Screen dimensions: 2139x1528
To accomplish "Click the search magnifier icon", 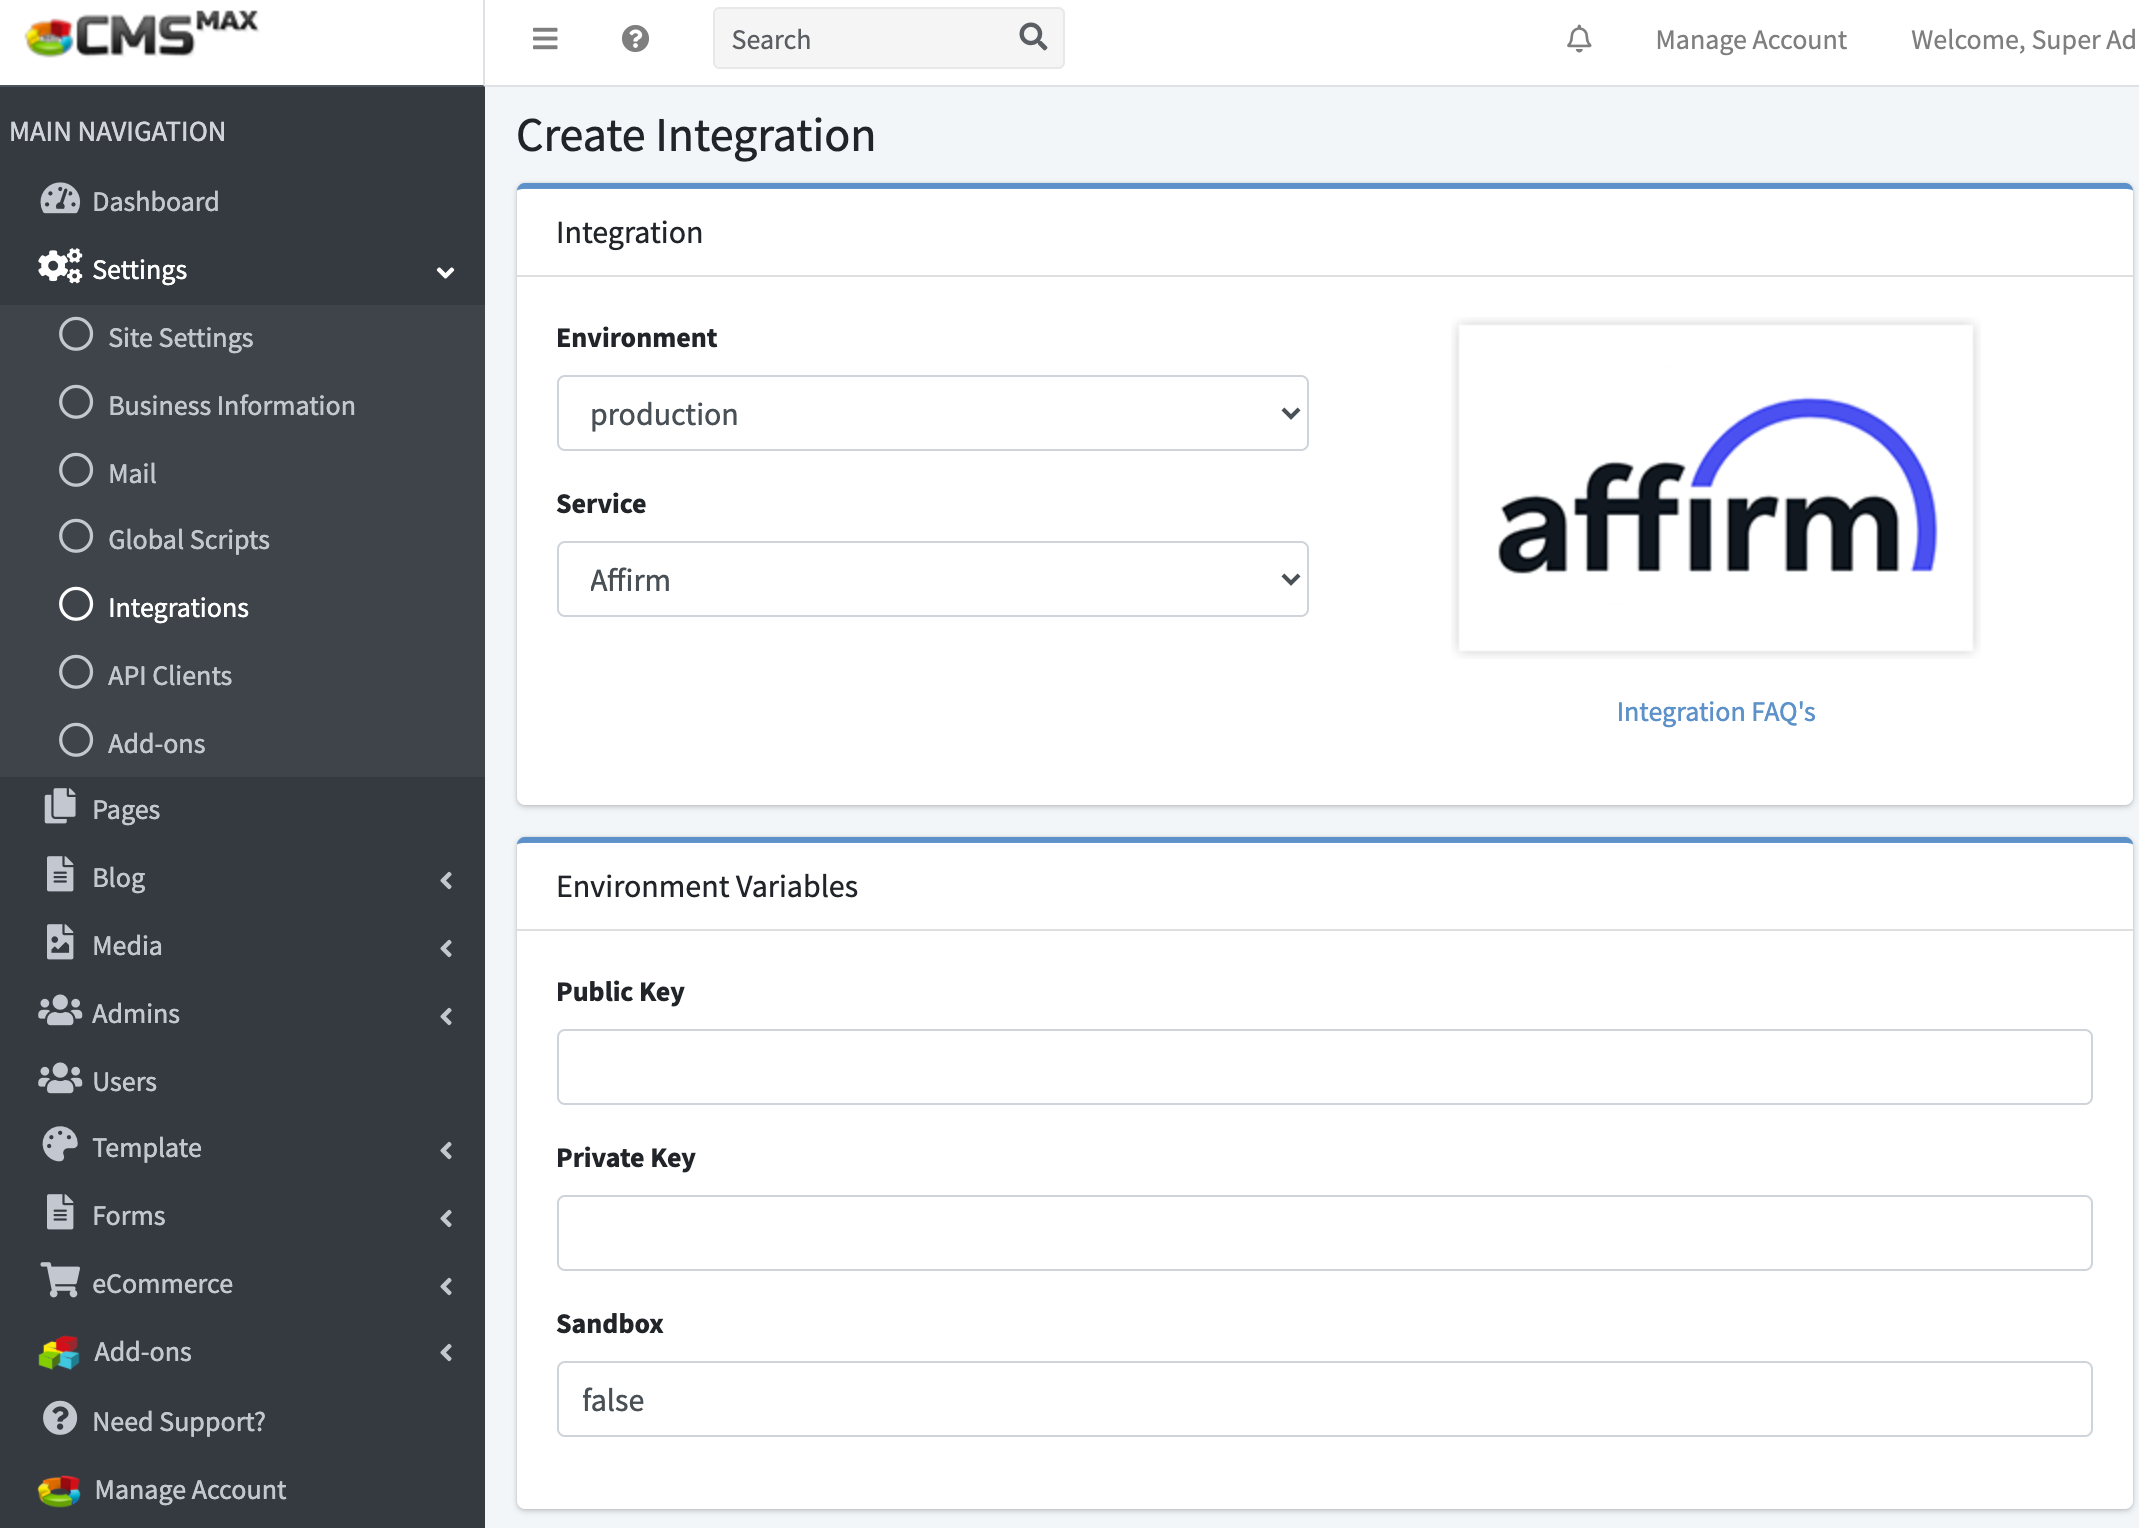I will 1033,38.
